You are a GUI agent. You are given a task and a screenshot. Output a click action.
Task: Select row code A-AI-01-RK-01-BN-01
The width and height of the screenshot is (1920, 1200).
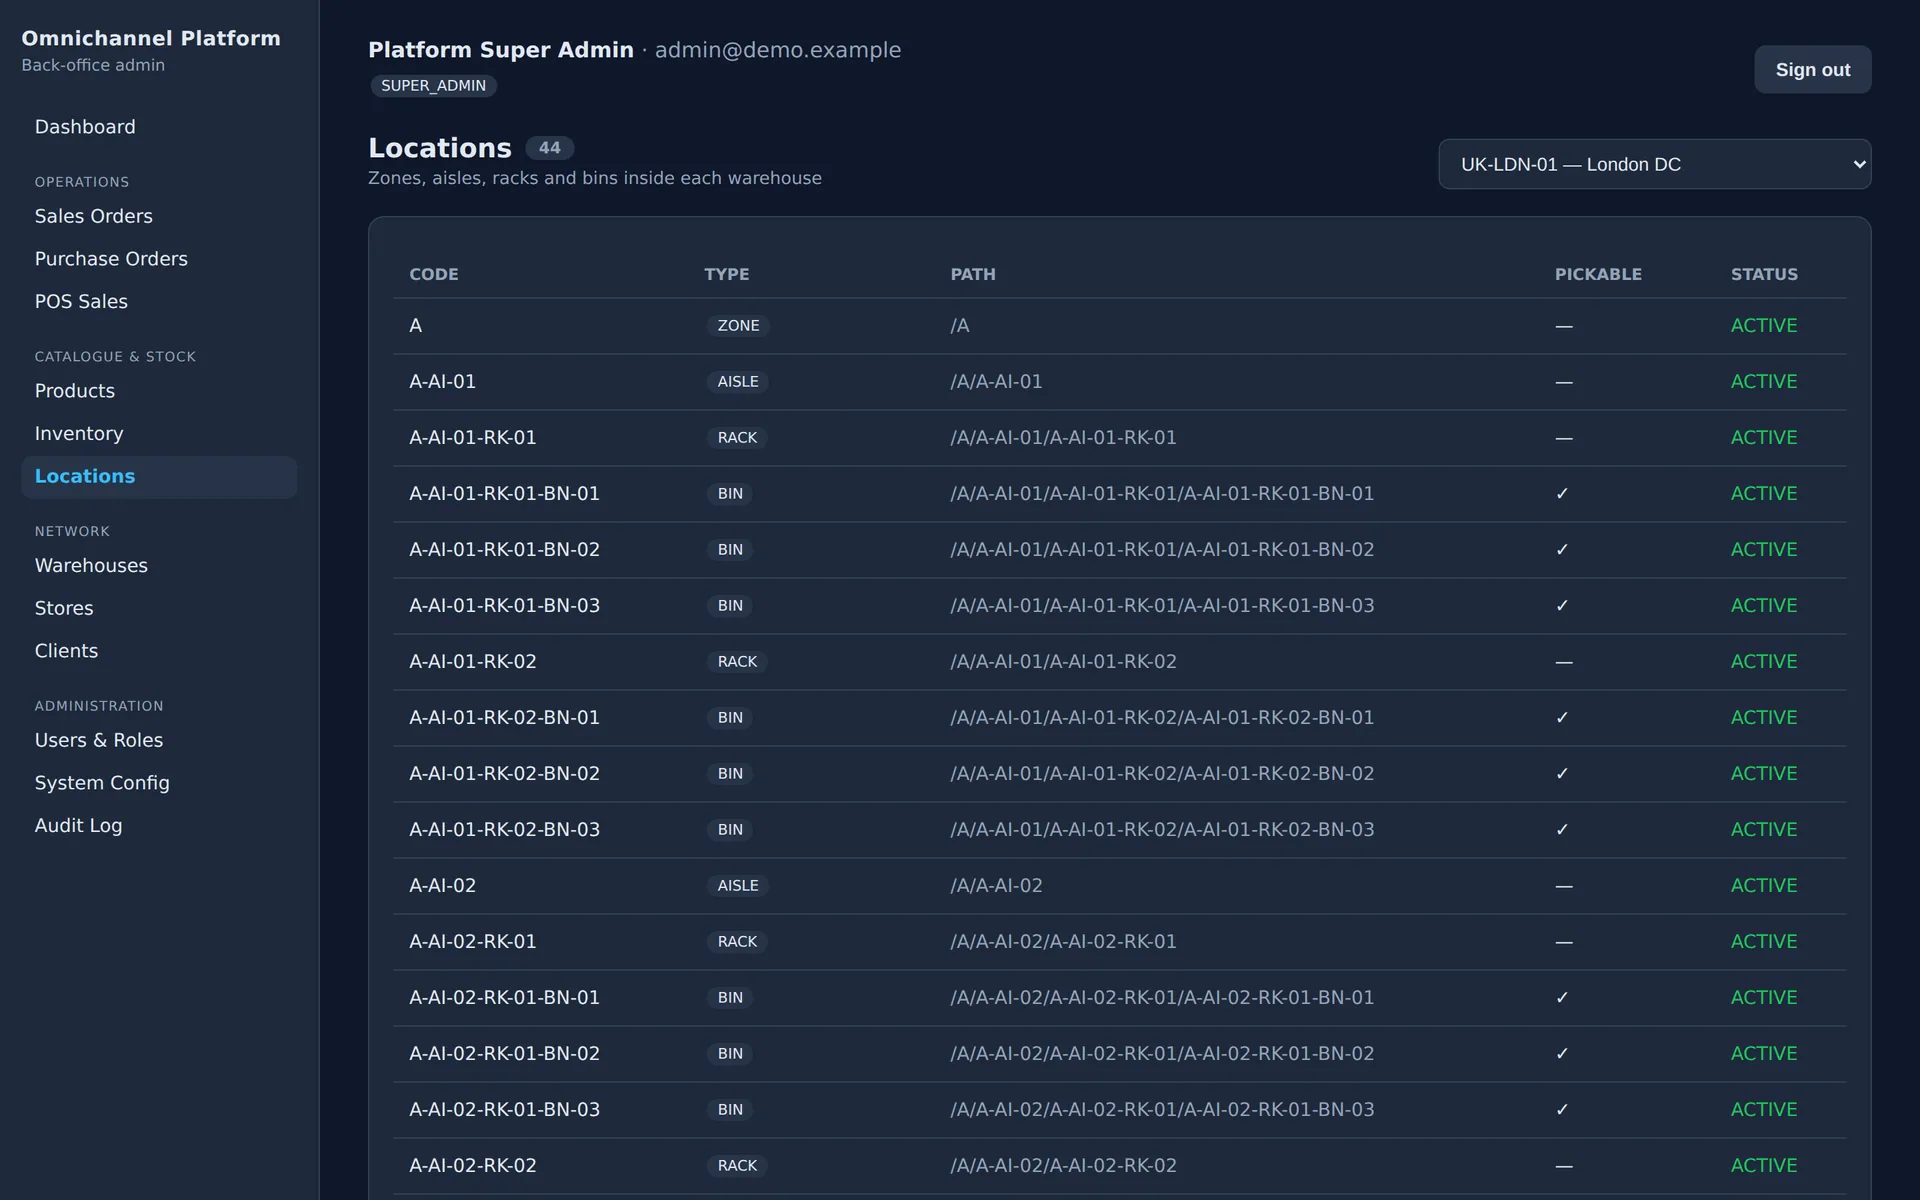504,494
